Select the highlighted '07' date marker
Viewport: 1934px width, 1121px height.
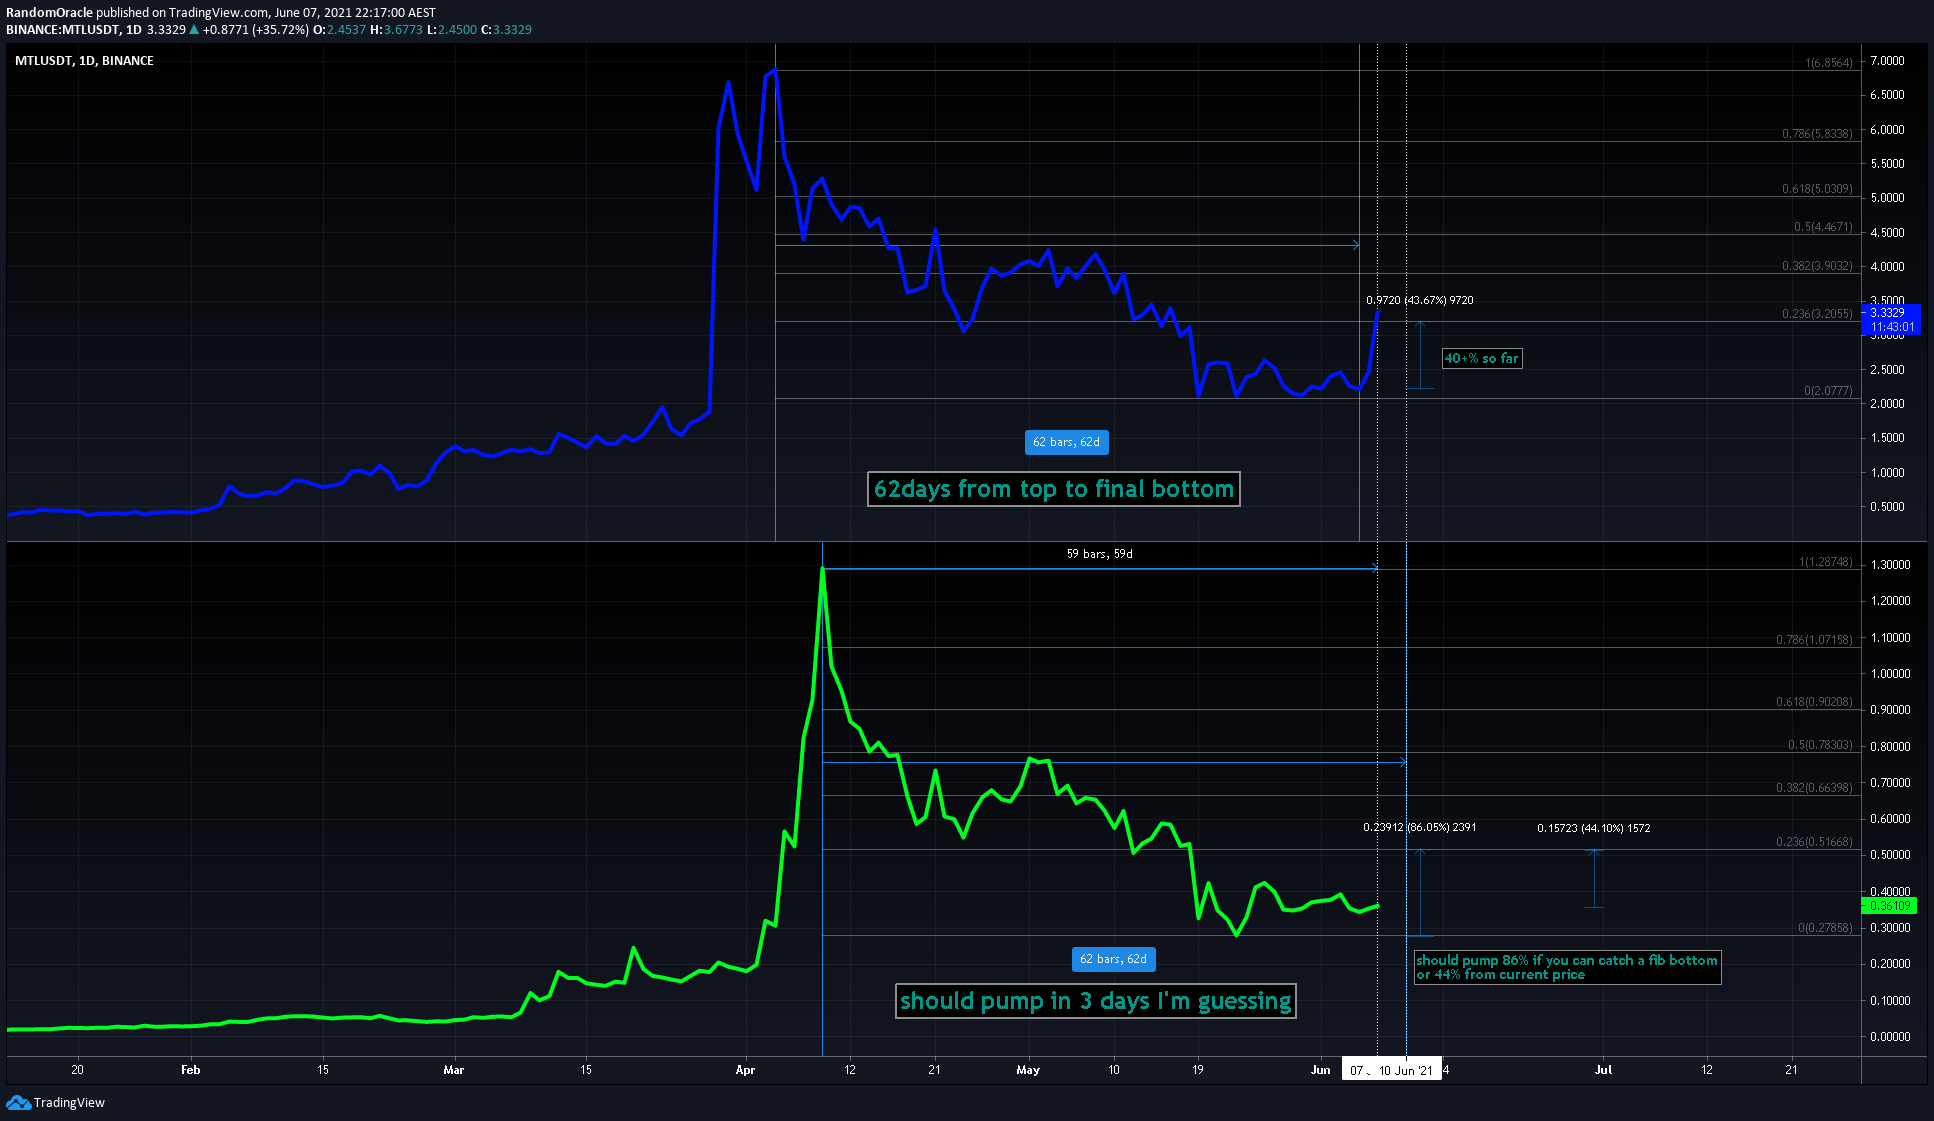click(x=1357, y=1070)
